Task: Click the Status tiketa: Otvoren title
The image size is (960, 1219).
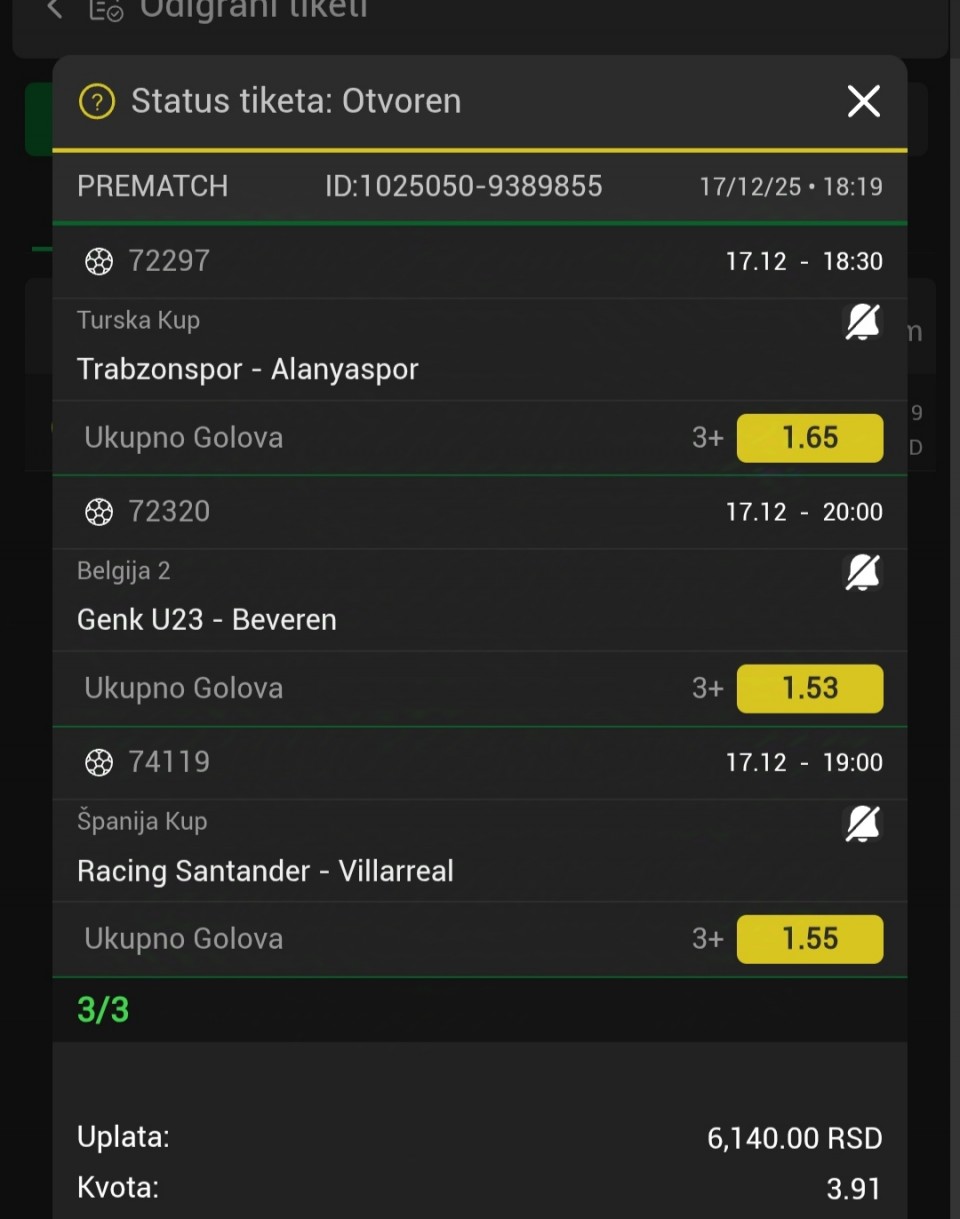Action: [x=296, y=101]
